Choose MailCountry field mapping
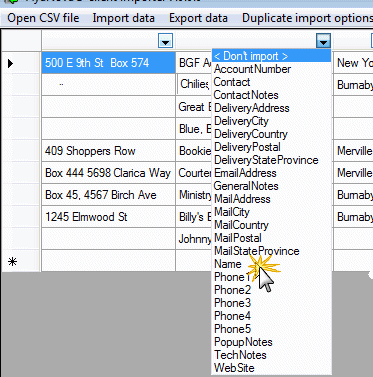This screenshot has height=377, width=373. [271, 225]
